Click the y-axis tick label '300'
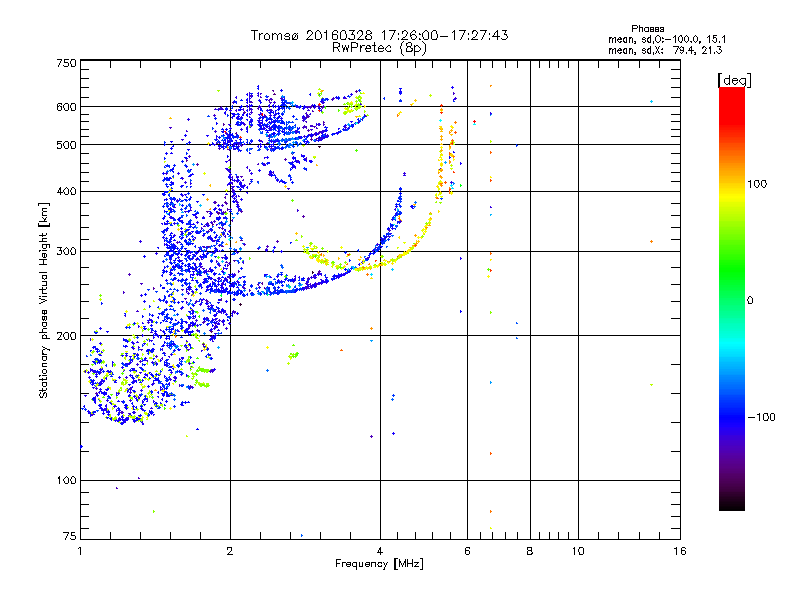The width and height of the screenshot is (800, 600). point(66,252)
